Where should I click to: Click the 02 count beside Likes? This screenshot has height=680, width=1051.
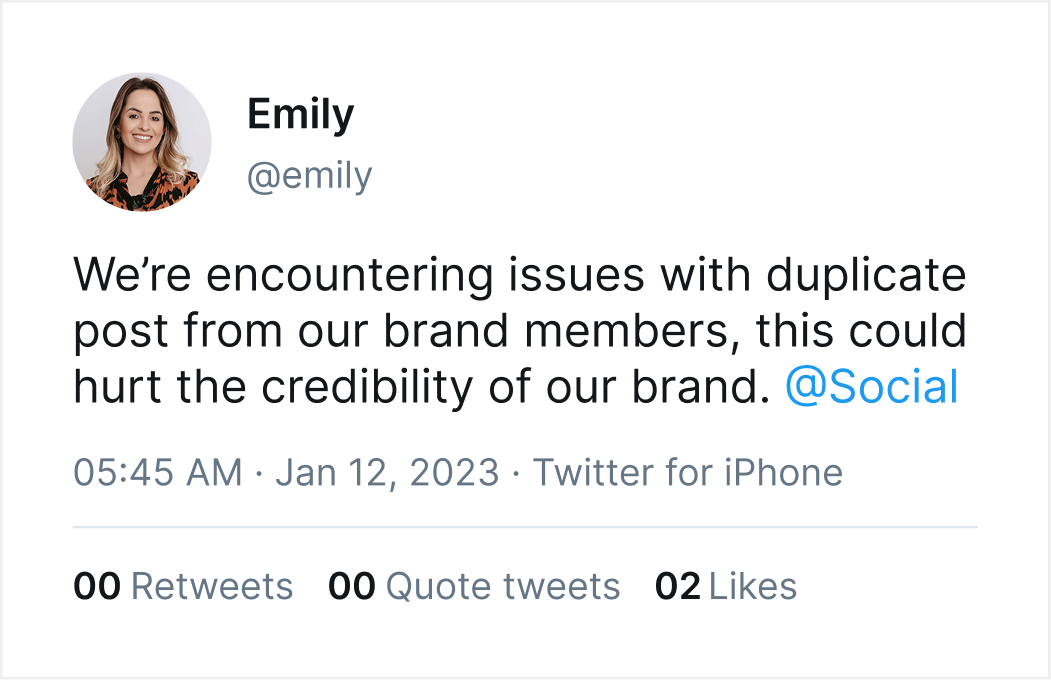point(678,586)
